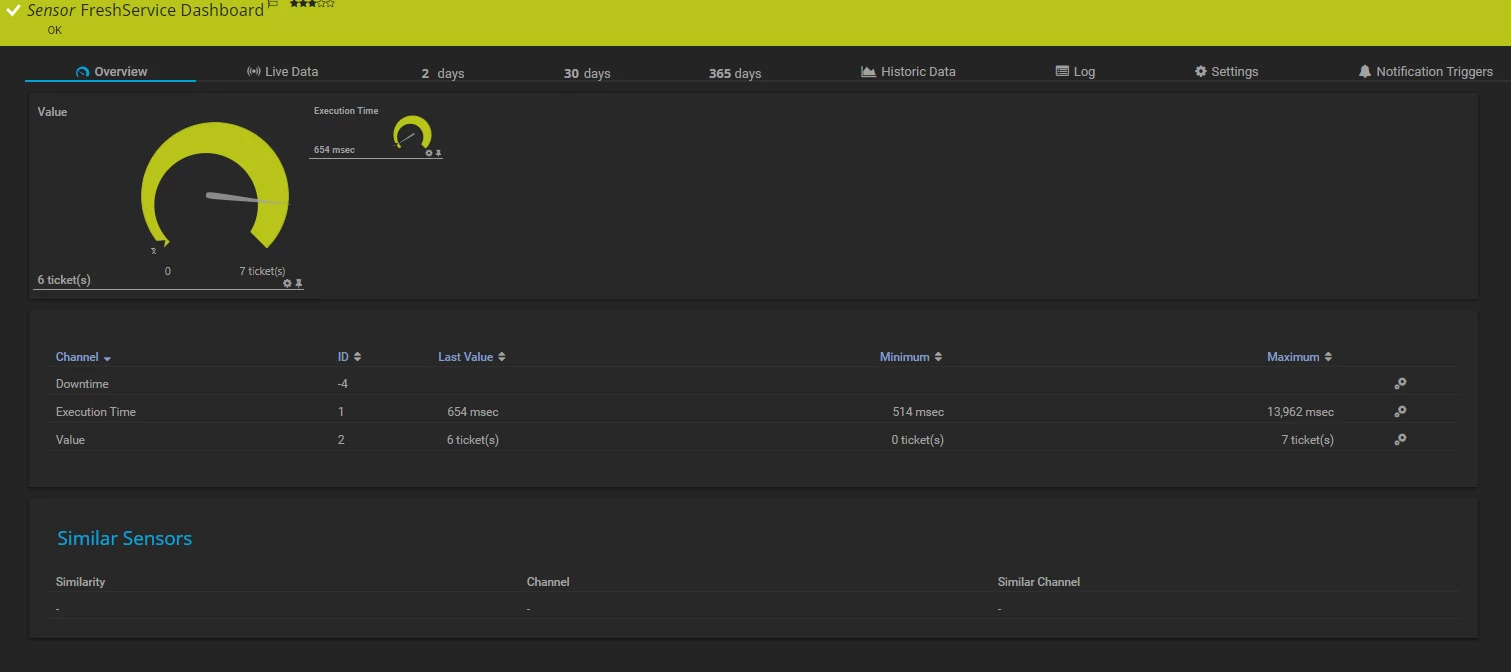Open Value row channel settings gears

pos(1400,439)
